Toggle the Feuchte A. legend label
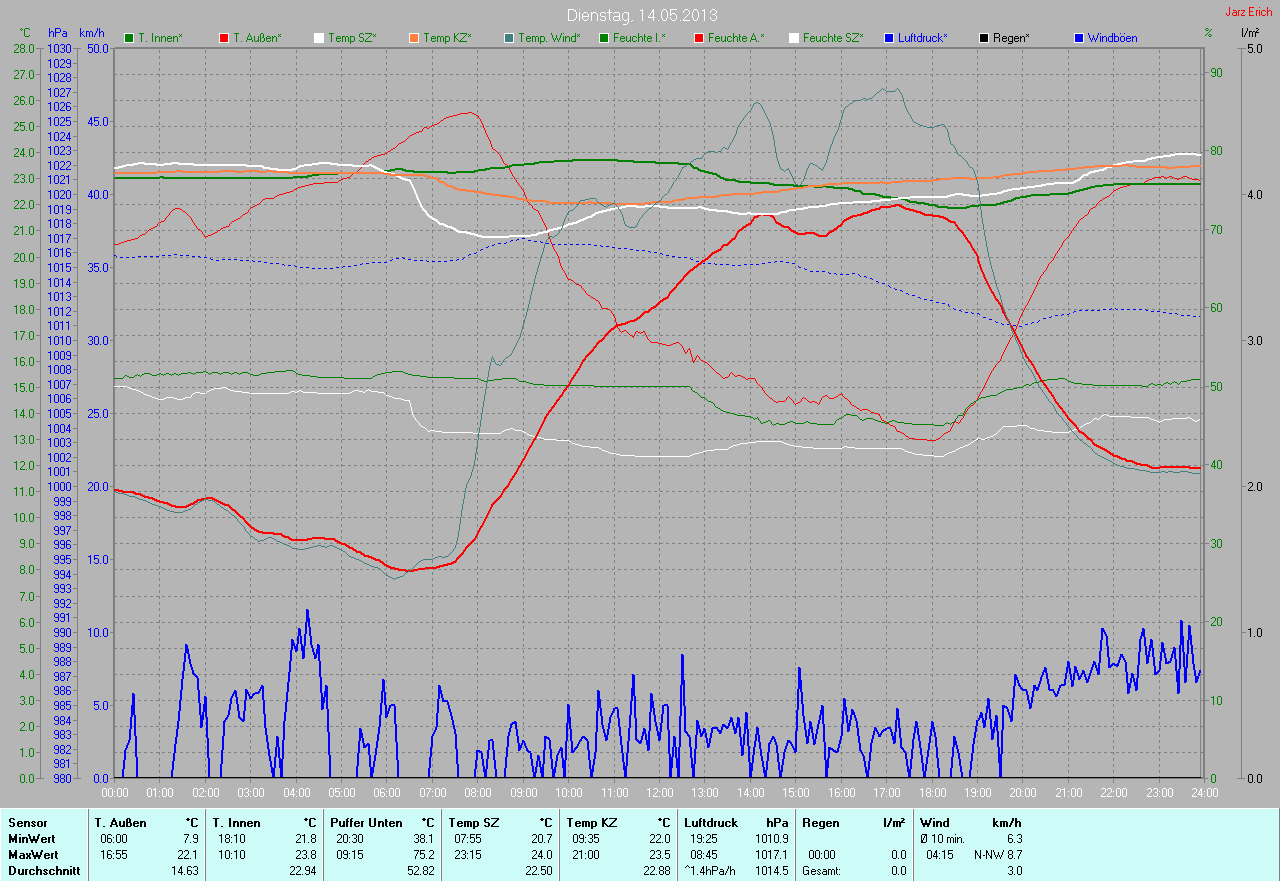 tap(735, 38)
